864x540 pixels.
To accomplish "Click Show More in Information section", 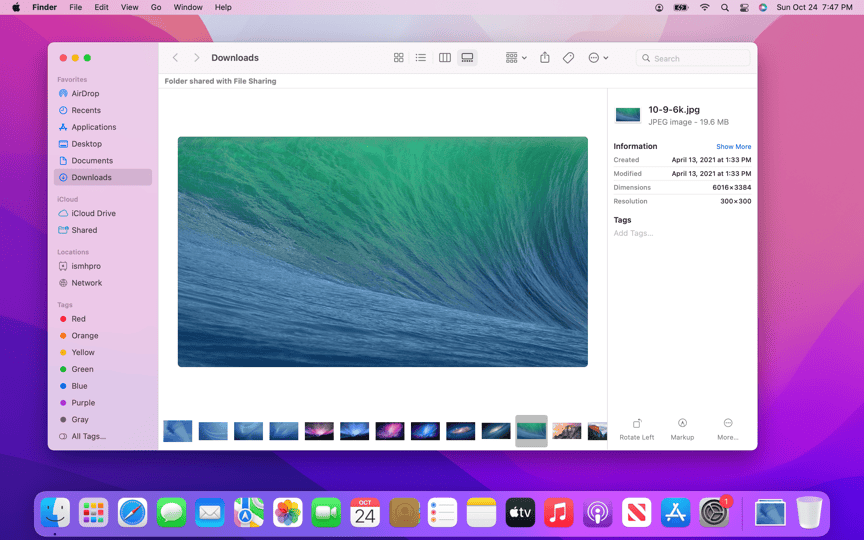I will [733, 147].
